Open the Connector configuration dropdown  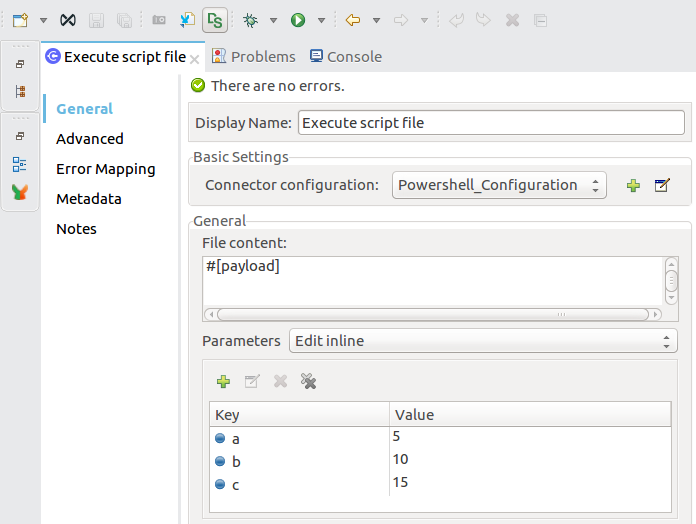[x=498, y=185]
